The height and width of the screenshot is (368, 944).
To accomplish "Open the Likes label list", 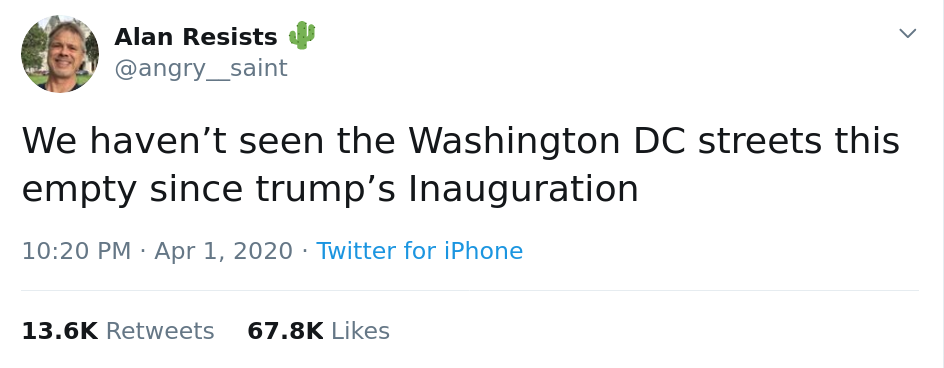I will tap(361, 331).
